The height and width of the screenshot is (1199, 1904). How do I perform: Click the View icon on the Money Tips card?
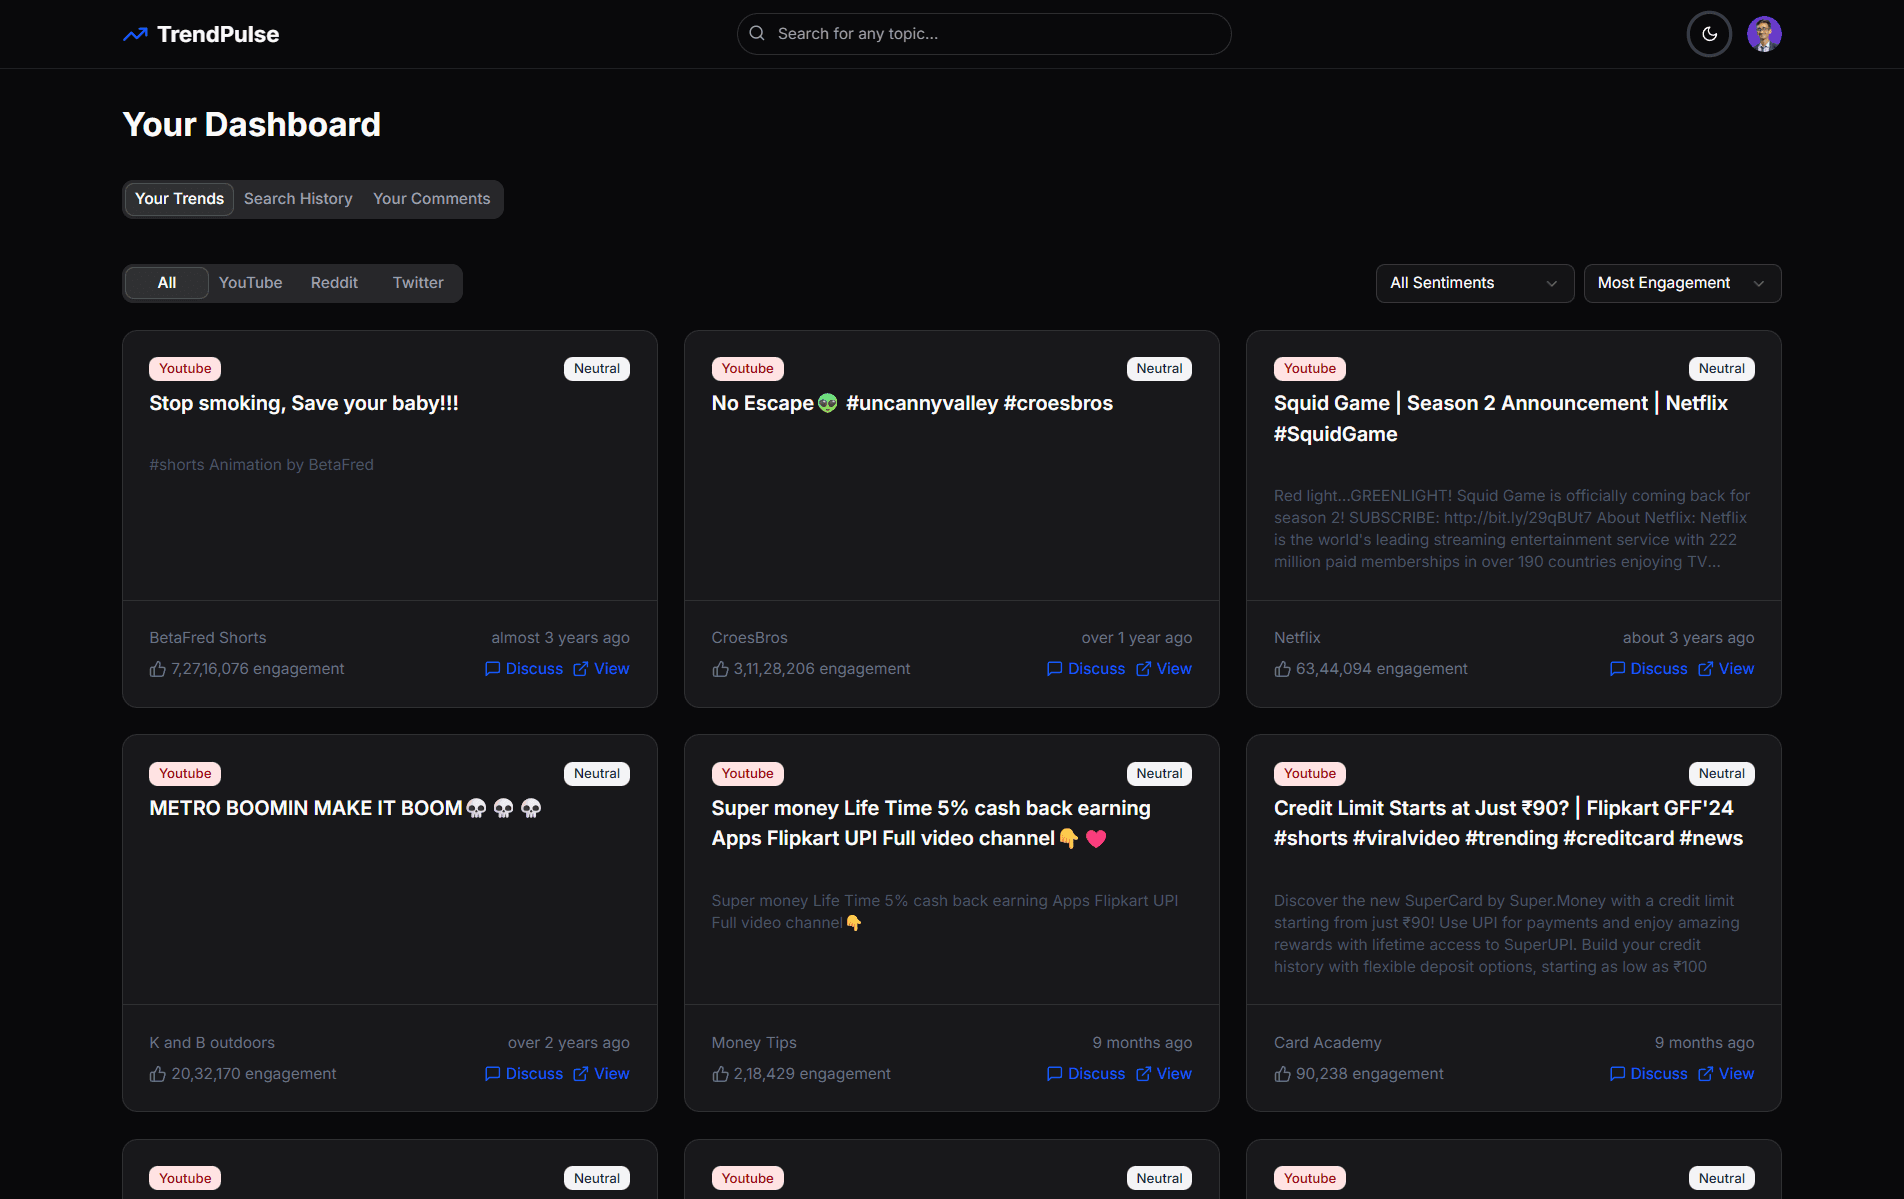(x=1143, y=1074)
